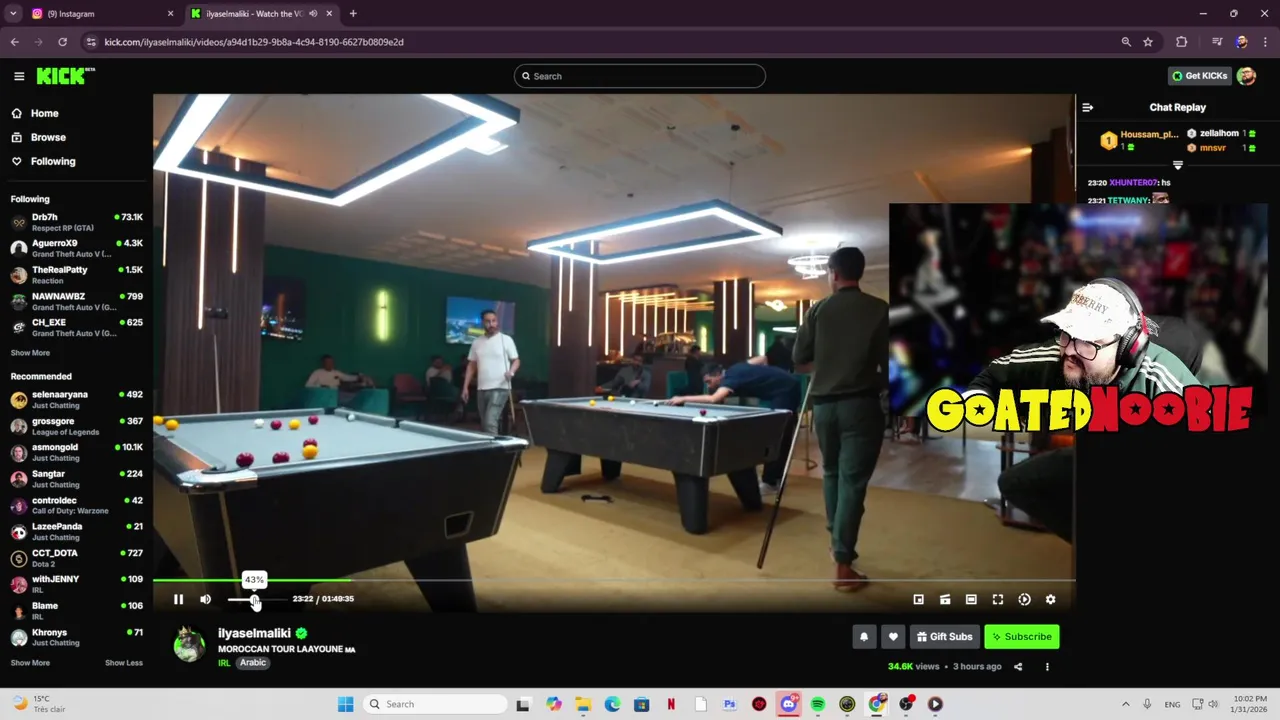Image resolution: width=1280 pixels, height=720 pixels.
Task: Click the green Subscribe button
Action: pyautogui.click(x=1021, y=637)
